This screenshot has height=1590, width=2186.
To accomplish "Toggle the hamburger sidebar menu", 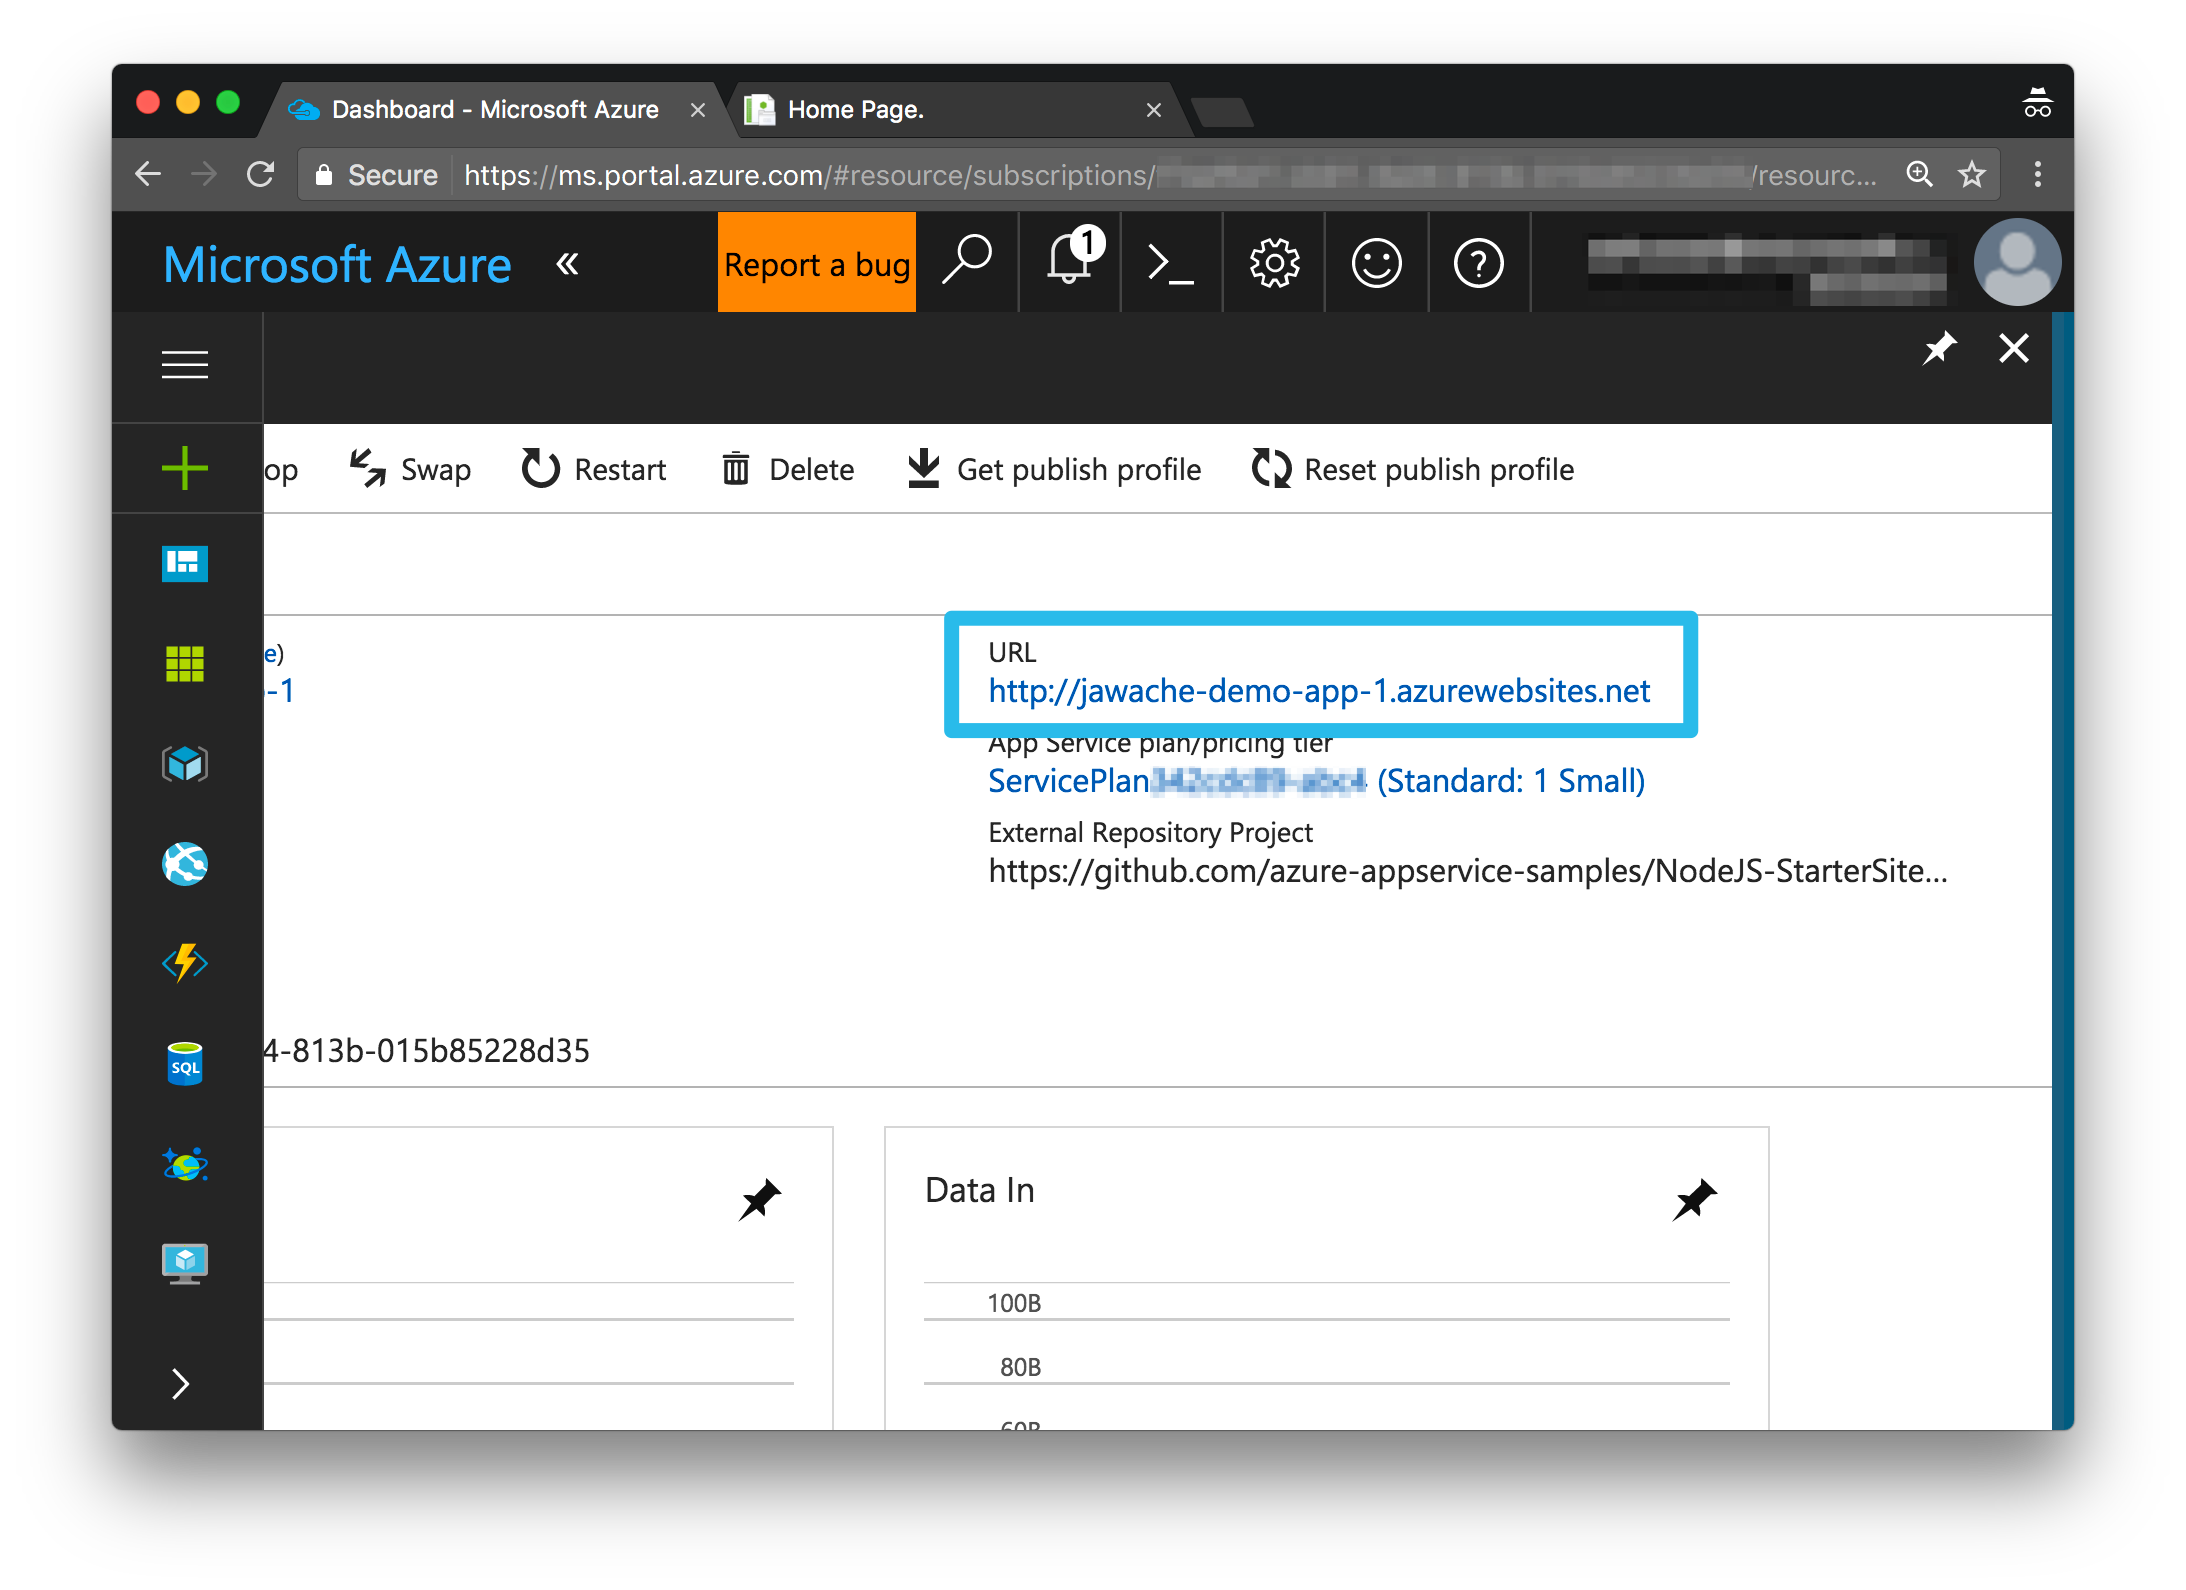I will point(185,365).
